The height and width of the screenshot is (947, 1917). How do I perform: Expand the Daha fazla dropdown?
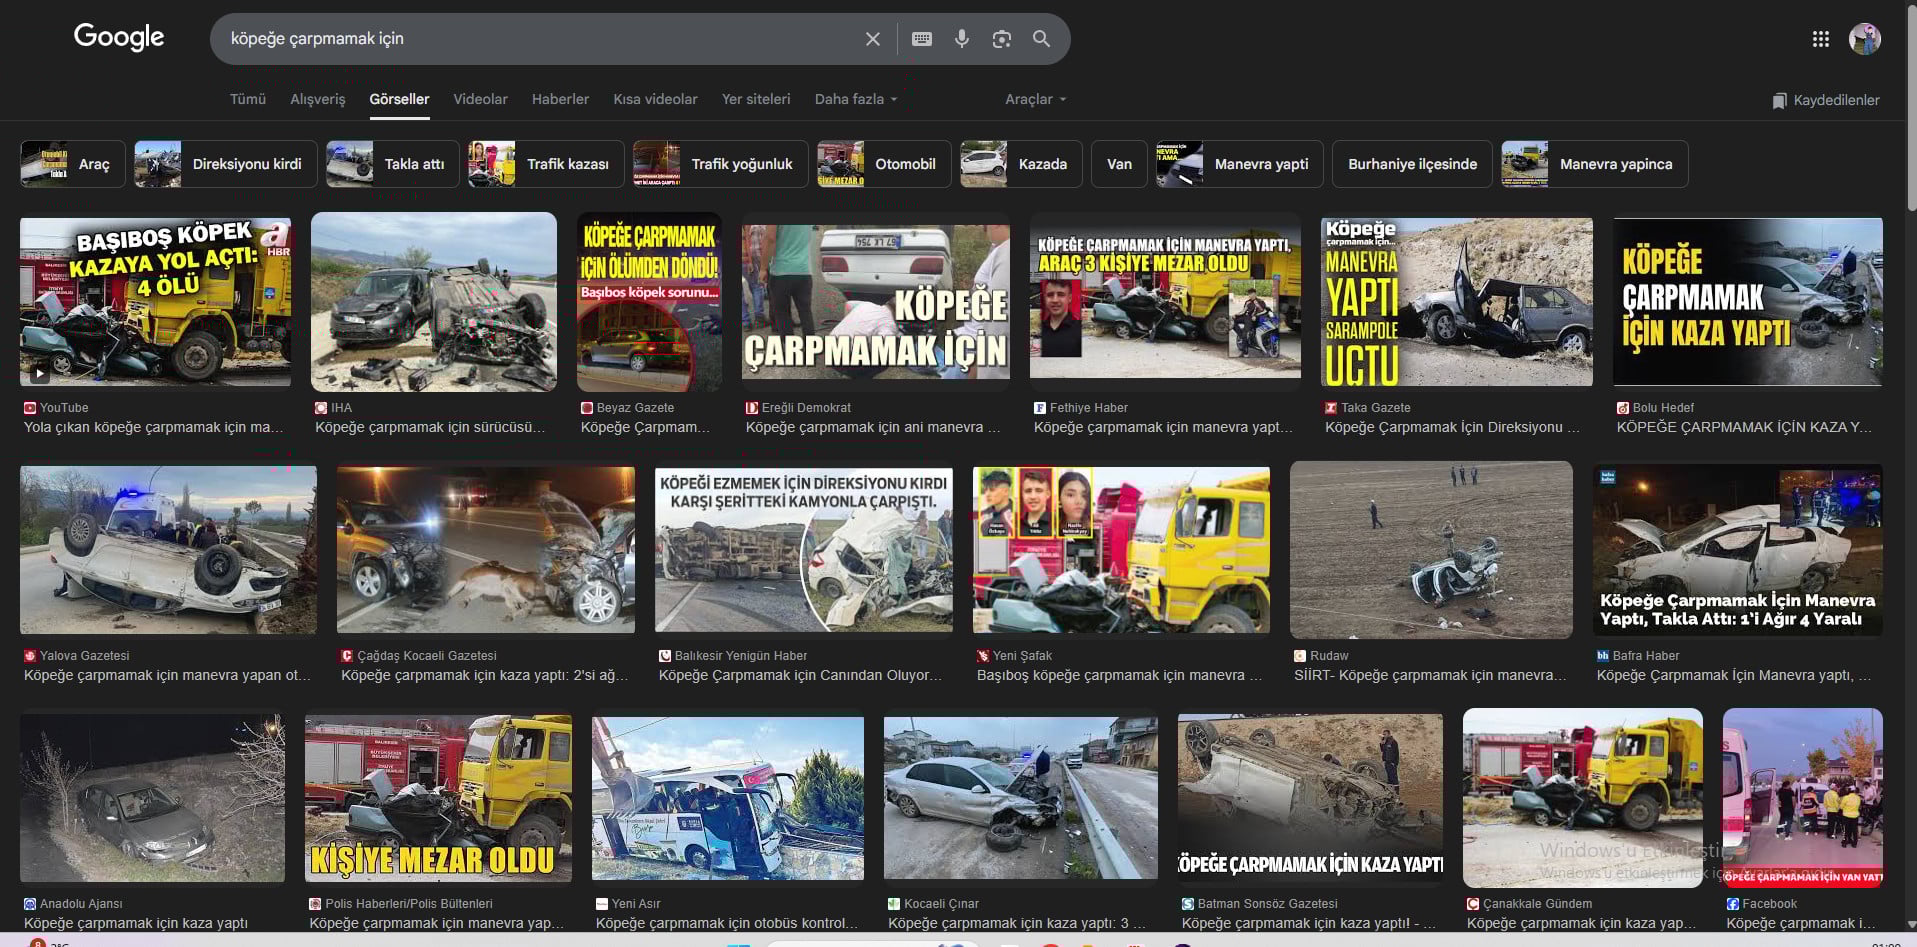[855, 99]
